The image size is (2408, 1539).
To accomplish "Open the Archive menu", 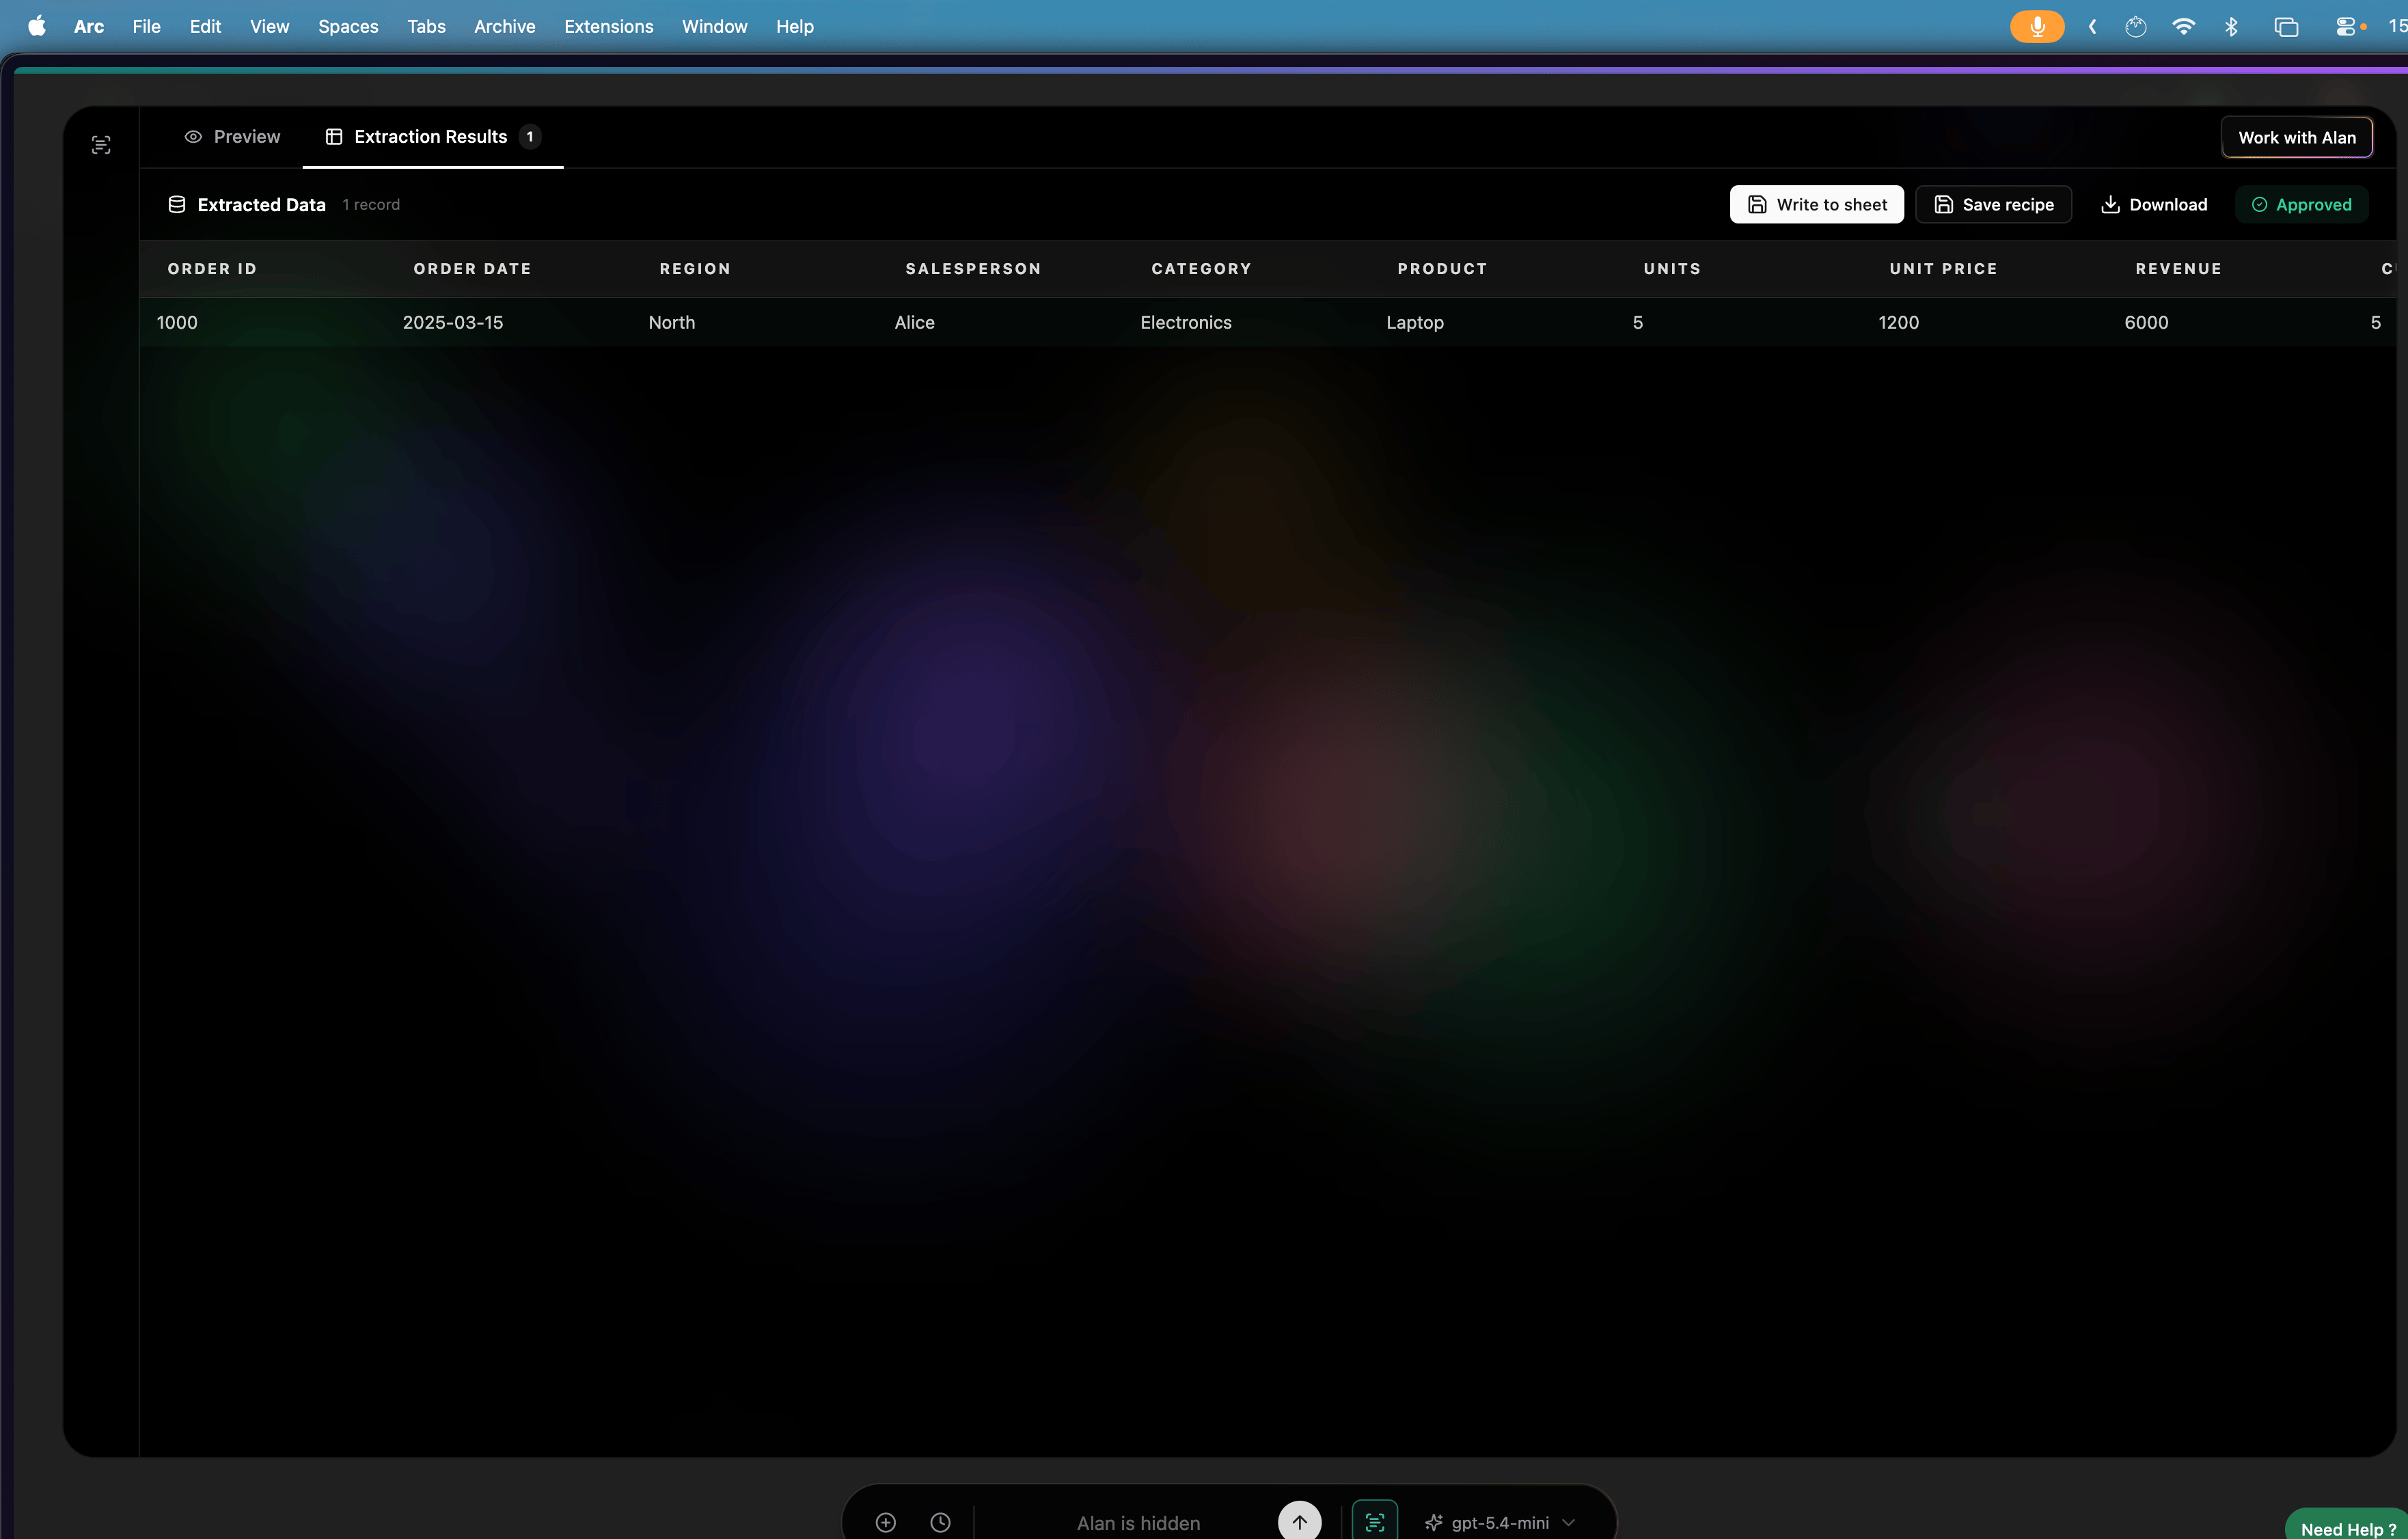I will point(504,26).
